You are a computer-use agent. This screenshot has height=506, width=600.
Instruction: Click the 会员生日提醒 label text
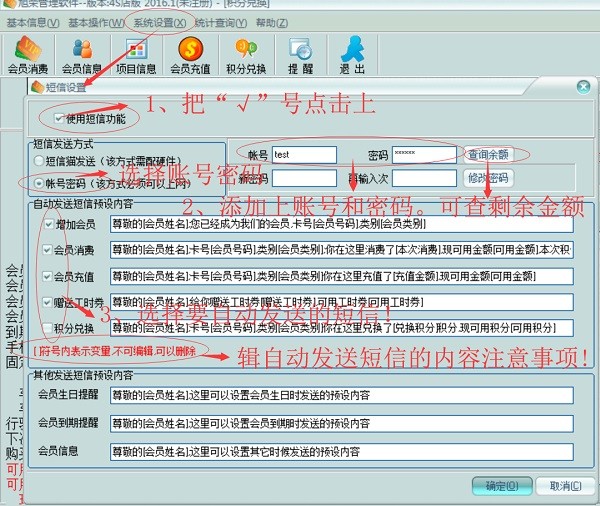pos(68,394)
